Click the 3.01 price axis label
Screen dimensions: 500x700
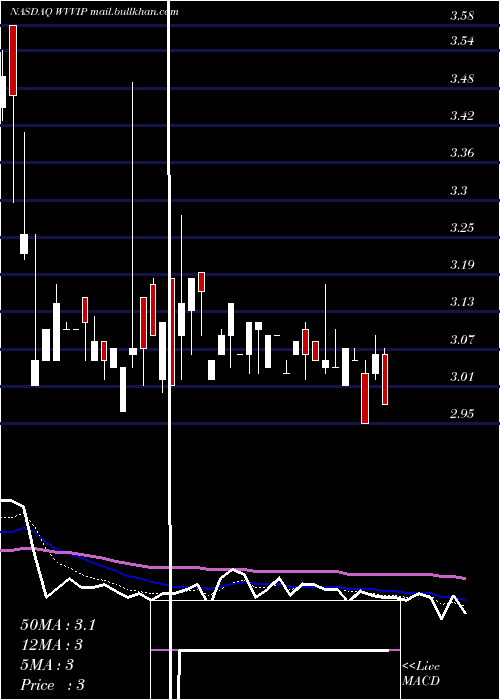point(462,377)
